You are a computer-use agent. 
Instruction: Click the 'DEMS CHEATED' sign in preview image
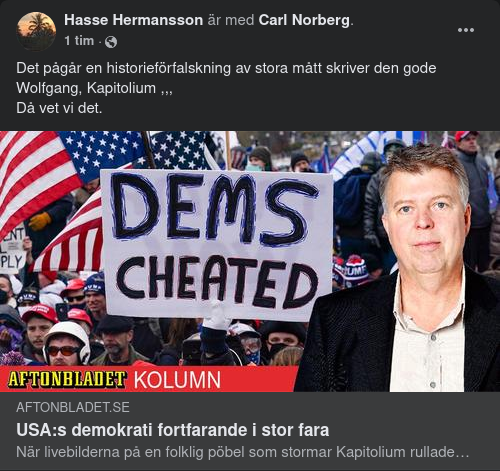tap(217, 245)
